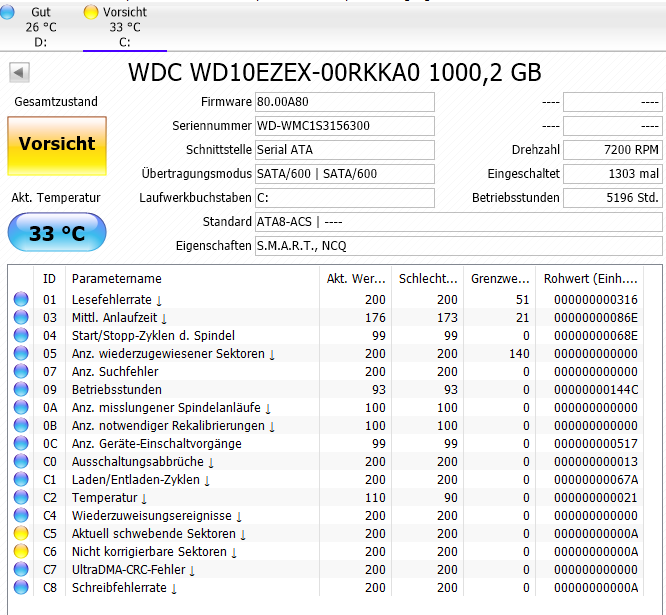This screenshot has width=666, height=615.
Task: Click the Schlecht... column header
Action: [428, 279]
